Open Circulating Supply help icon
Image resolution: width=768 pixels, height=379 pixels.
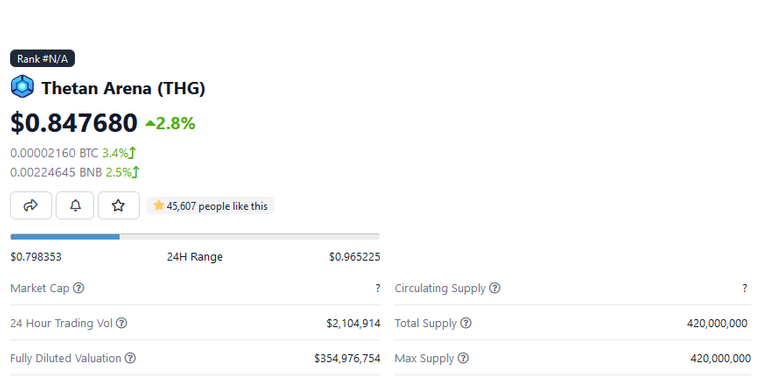pyautogui.click(x=495, y=288)
